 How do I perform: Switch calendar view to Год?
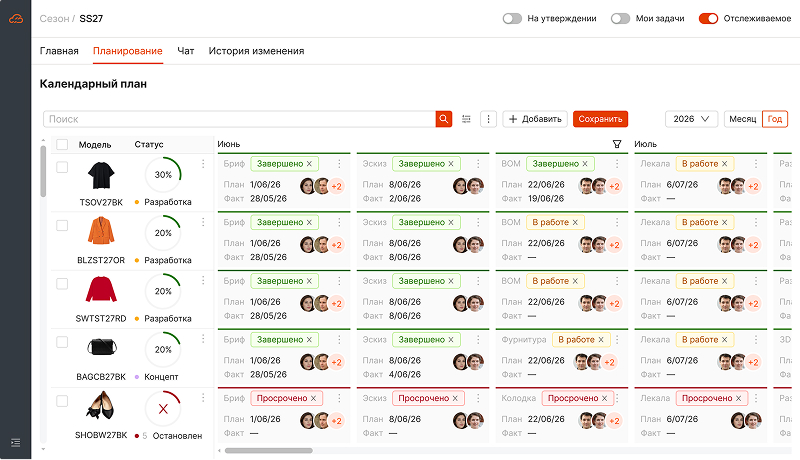point(775,119)
